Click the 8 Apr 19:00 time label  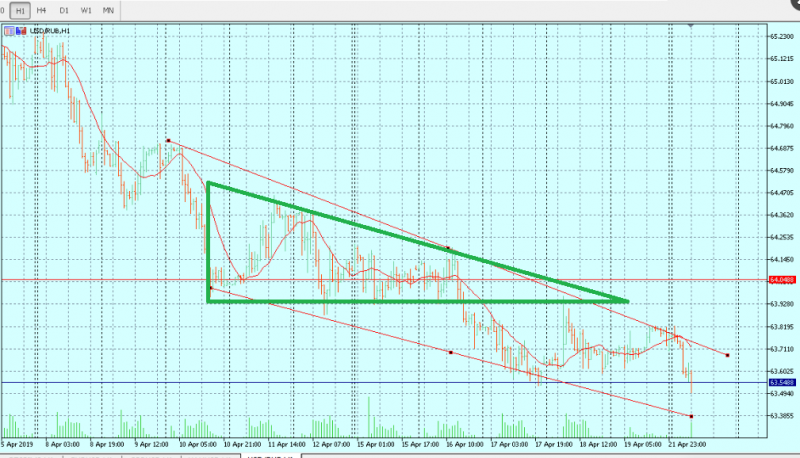coord(107,444)
